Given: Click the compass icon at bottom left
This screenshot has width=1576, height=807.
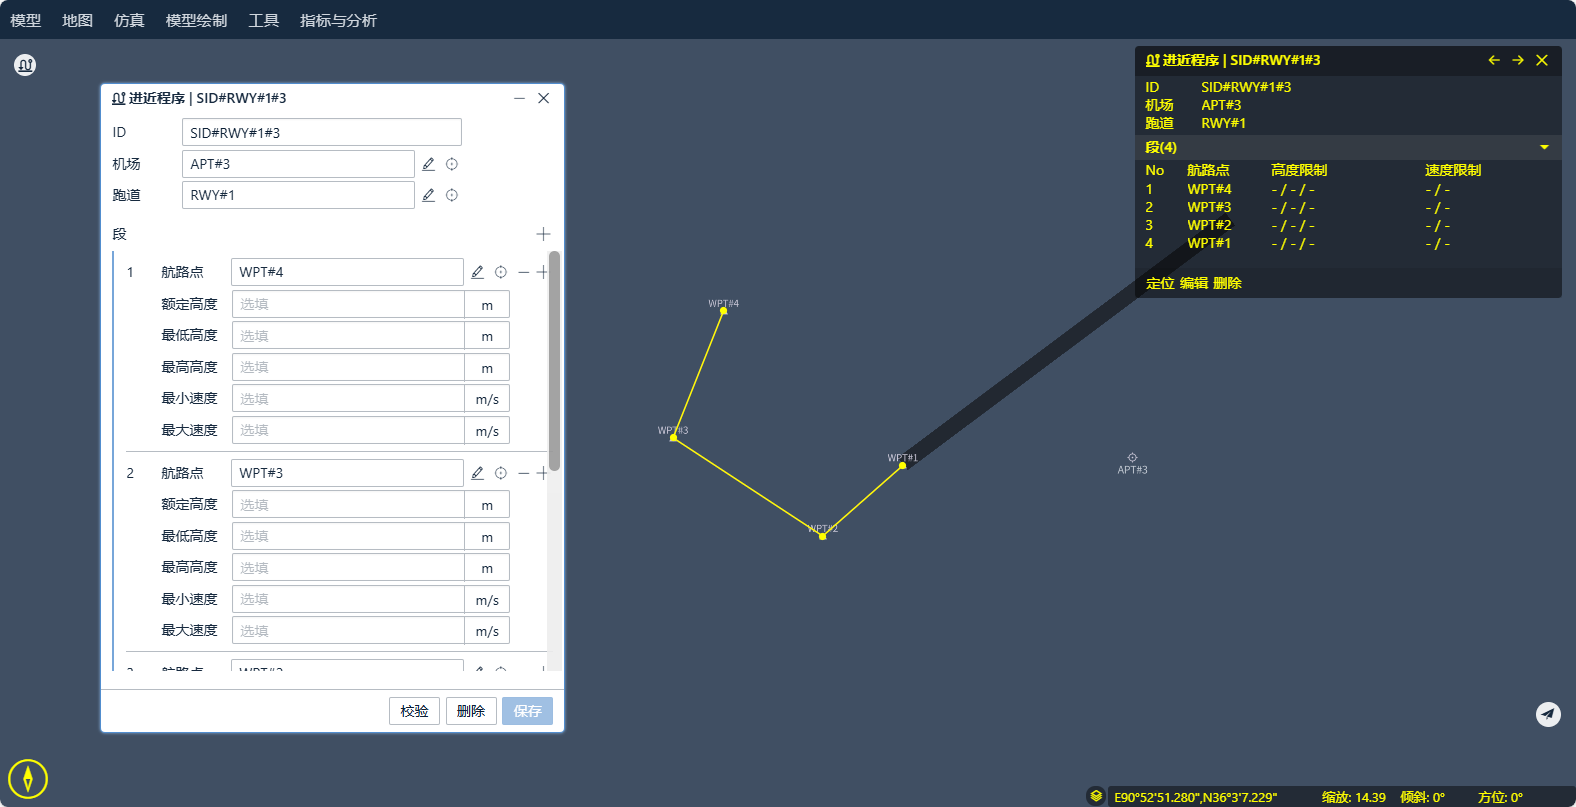Looking at the screenshot, I should point(28,778).
